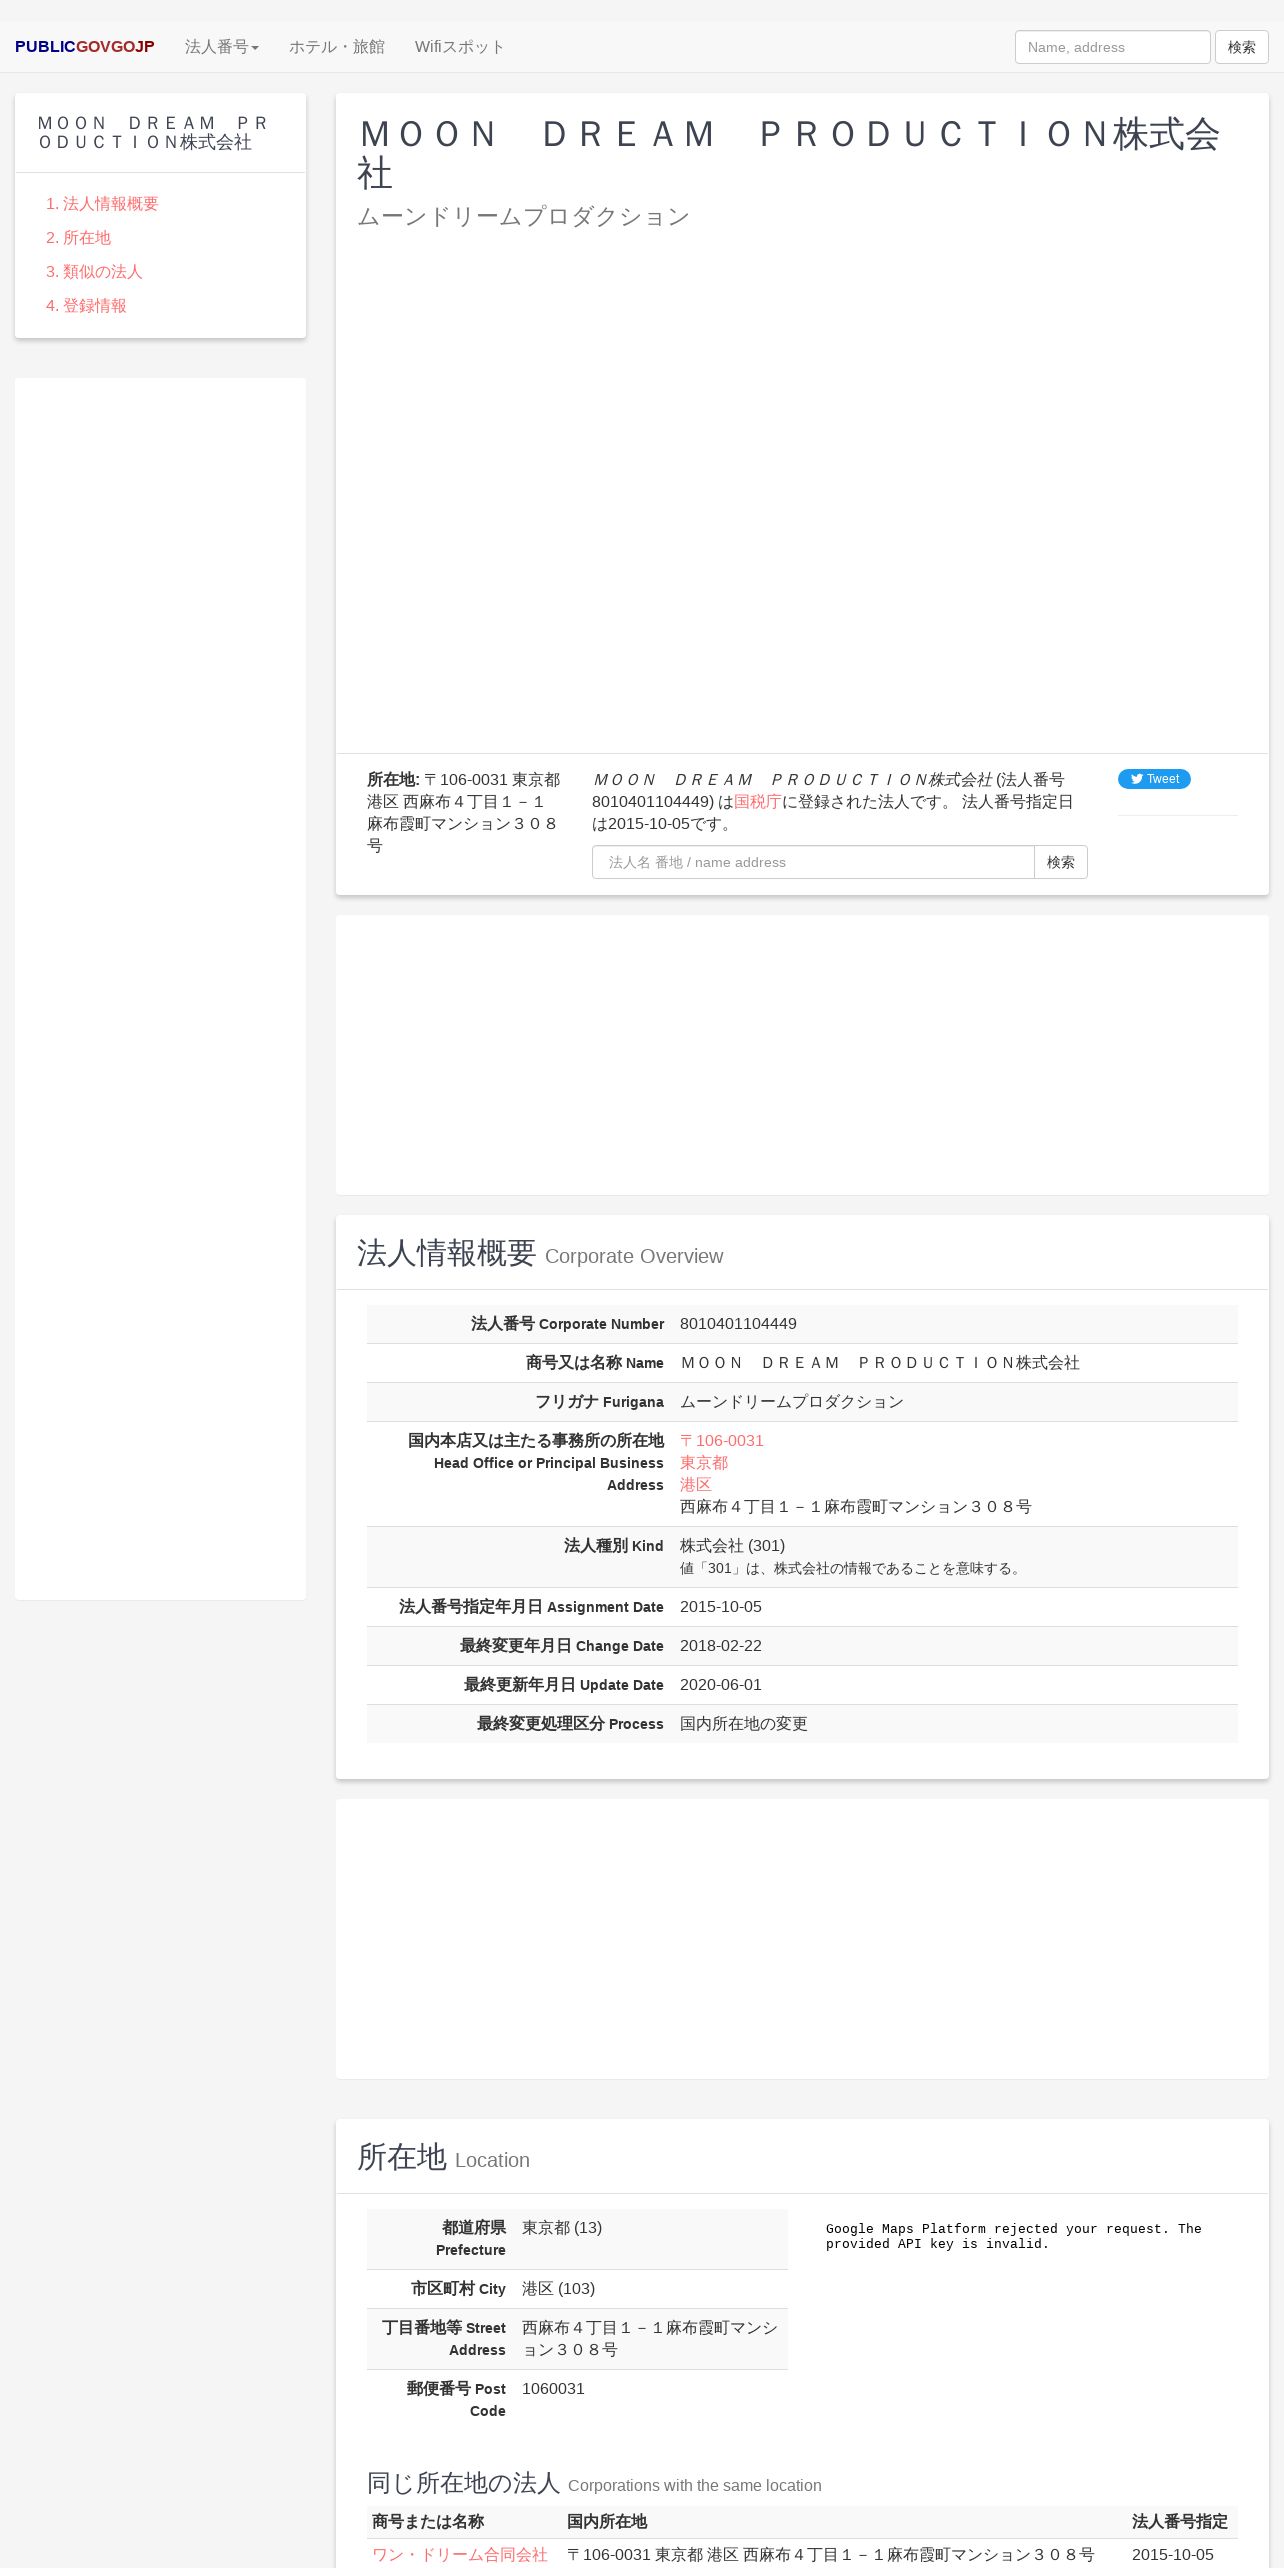Open the 東京都 prefecture link
Viewport: 1284px width, 2568px height.
click(x=704, y=1462)
